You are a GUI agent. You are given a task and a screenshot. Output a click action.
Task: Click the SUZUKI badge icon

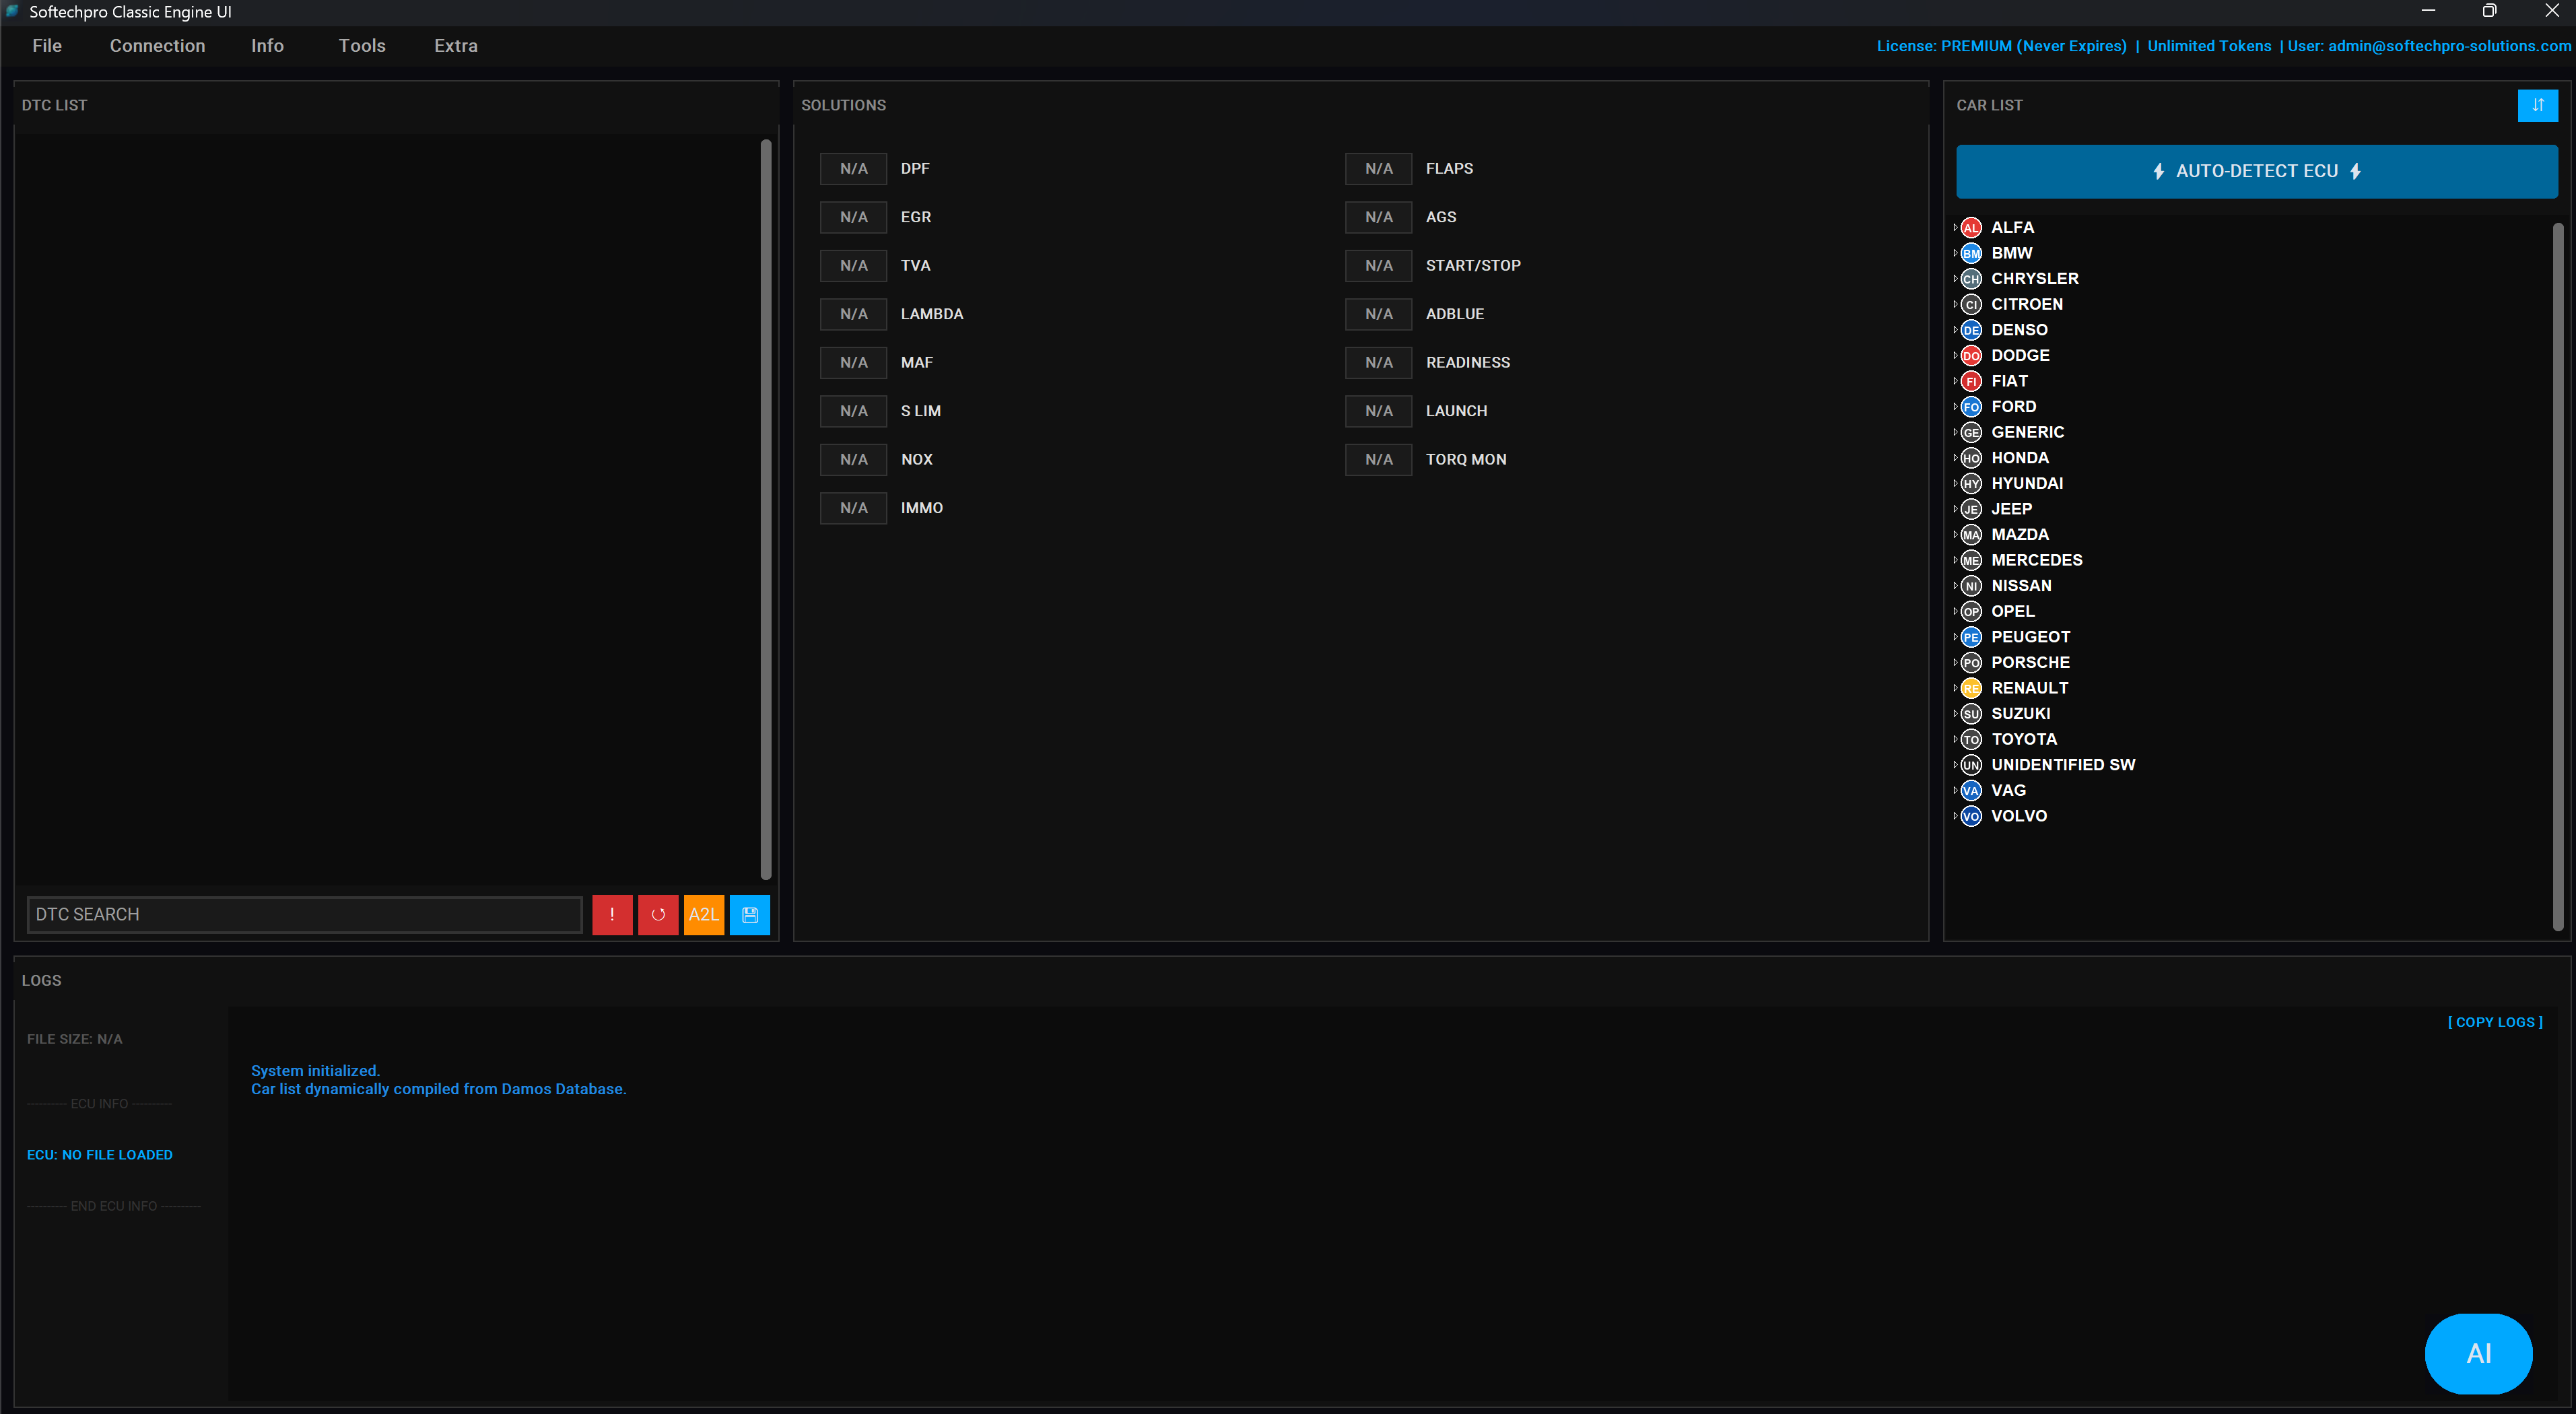(x=1971, y=714)
